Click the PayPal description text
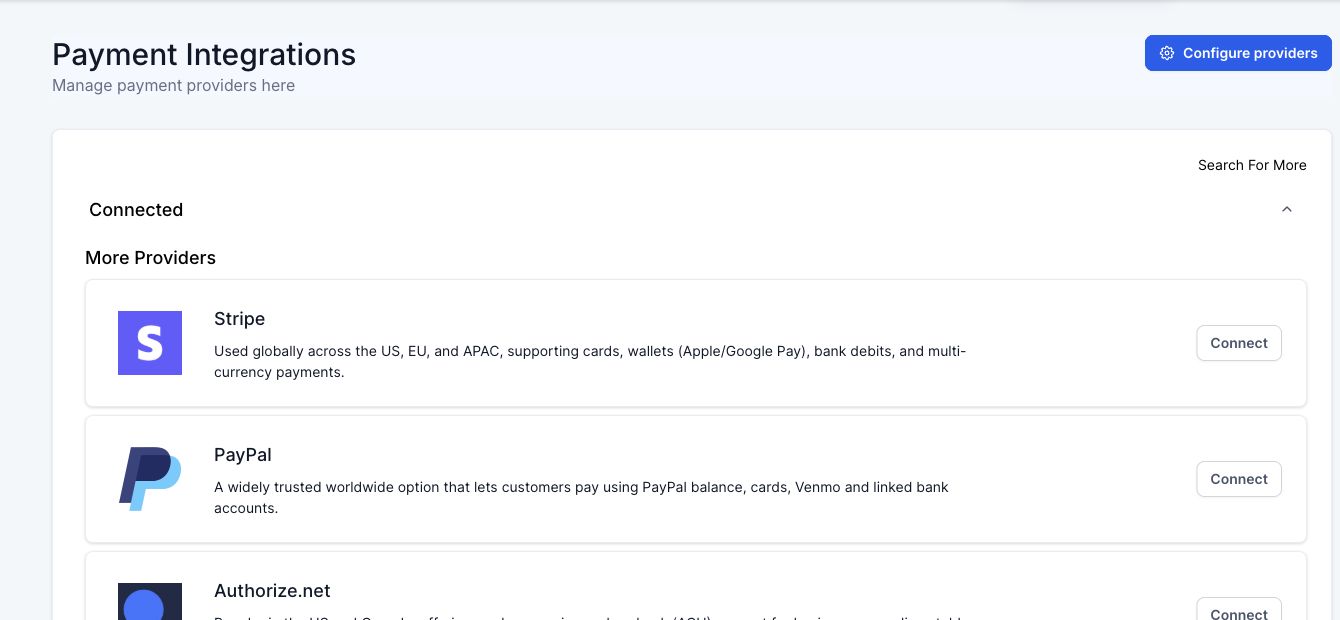The height and width of the screenshot is (620, 1340). pos(581,498)
